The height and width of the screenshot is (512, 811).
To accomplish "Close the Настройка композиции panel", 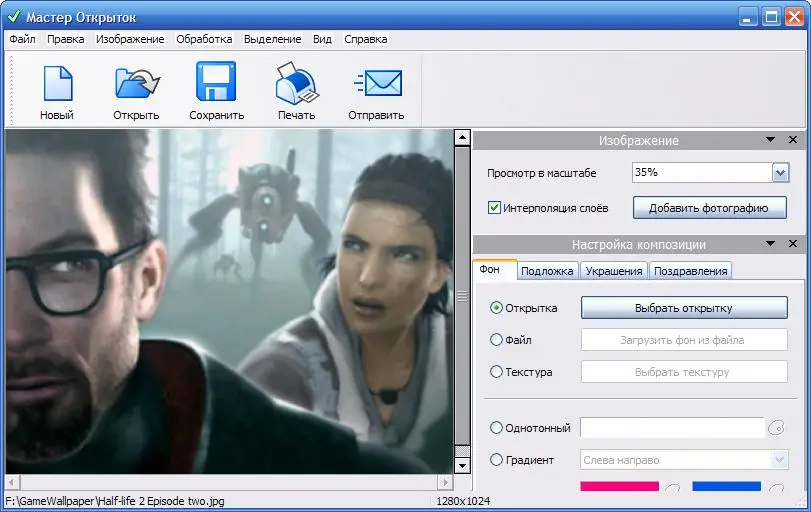I will click(792, 244).
